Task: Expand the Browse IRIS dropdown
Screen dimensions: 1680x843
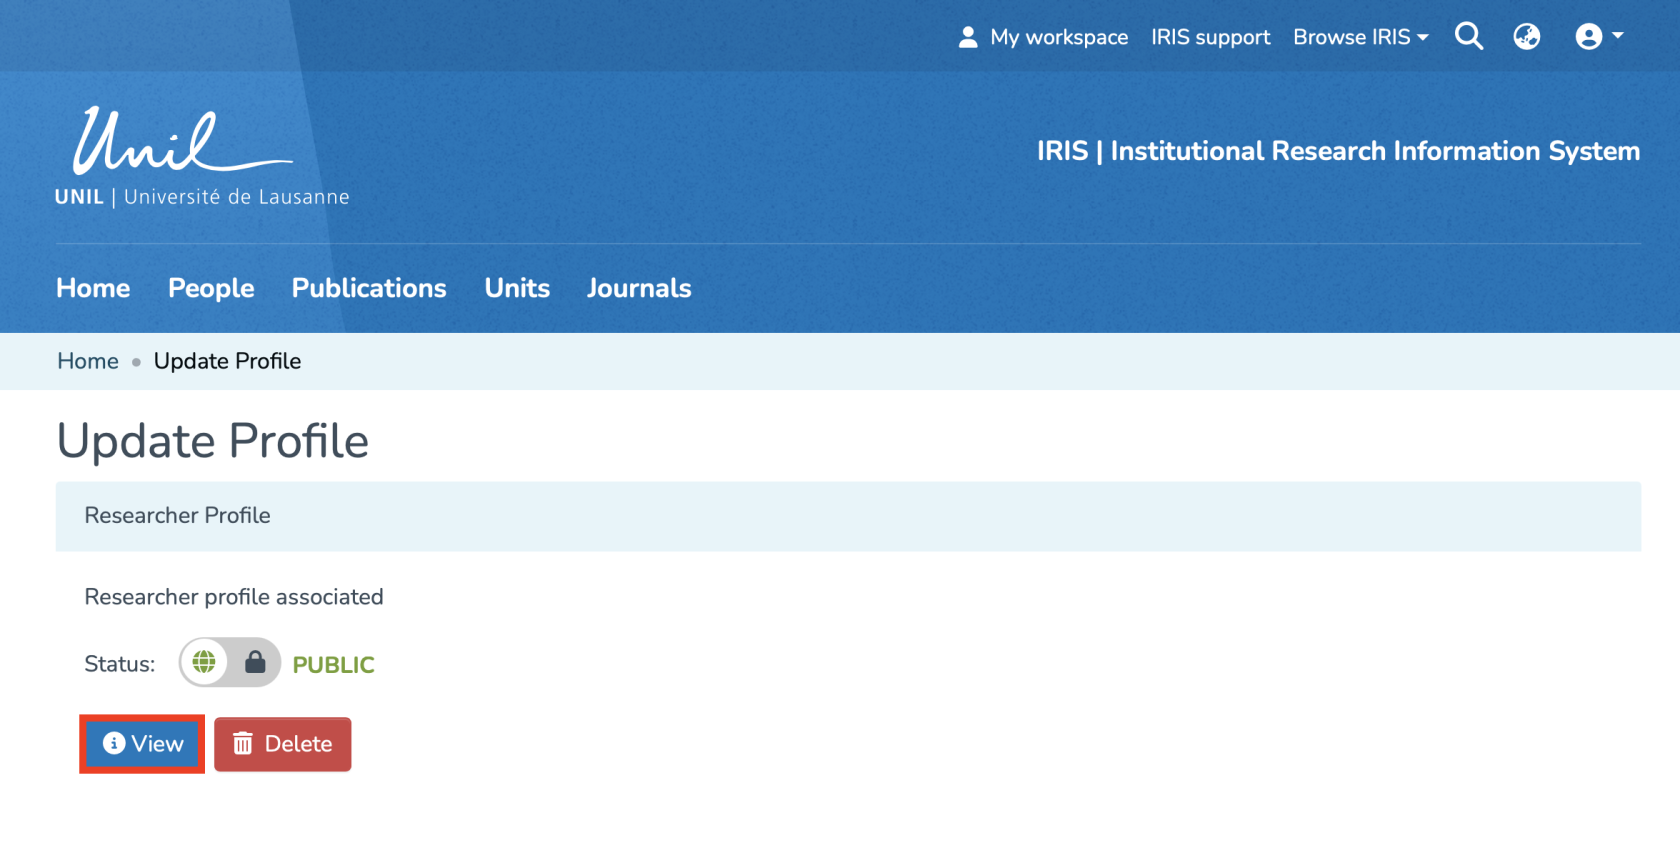Action: [1360, 37]
